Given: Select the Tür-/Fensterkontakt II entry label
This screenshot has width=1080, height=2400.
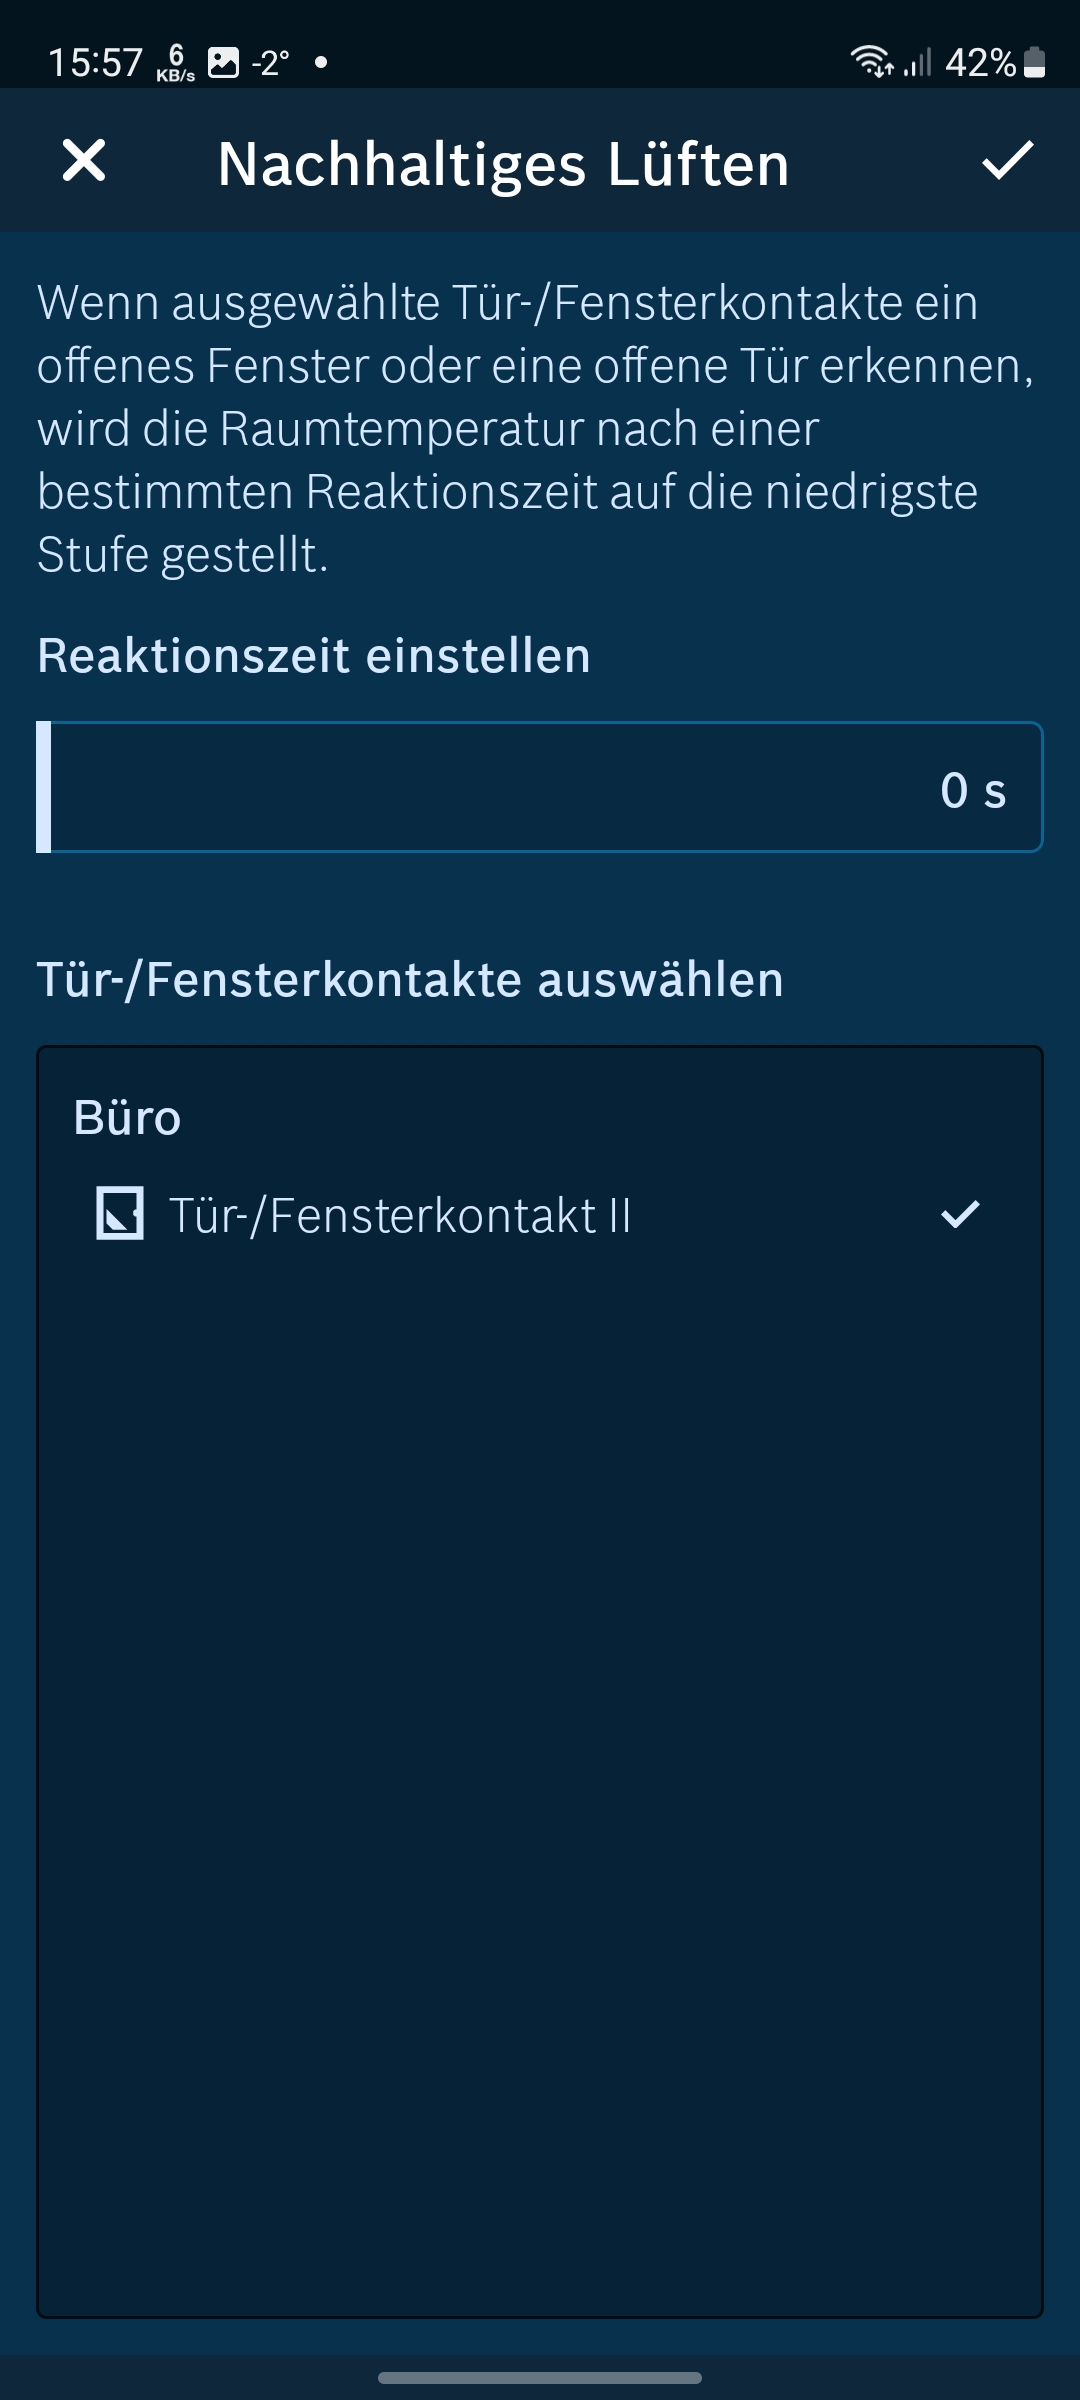Looking at the screenshot, I should coord(400,1216).
